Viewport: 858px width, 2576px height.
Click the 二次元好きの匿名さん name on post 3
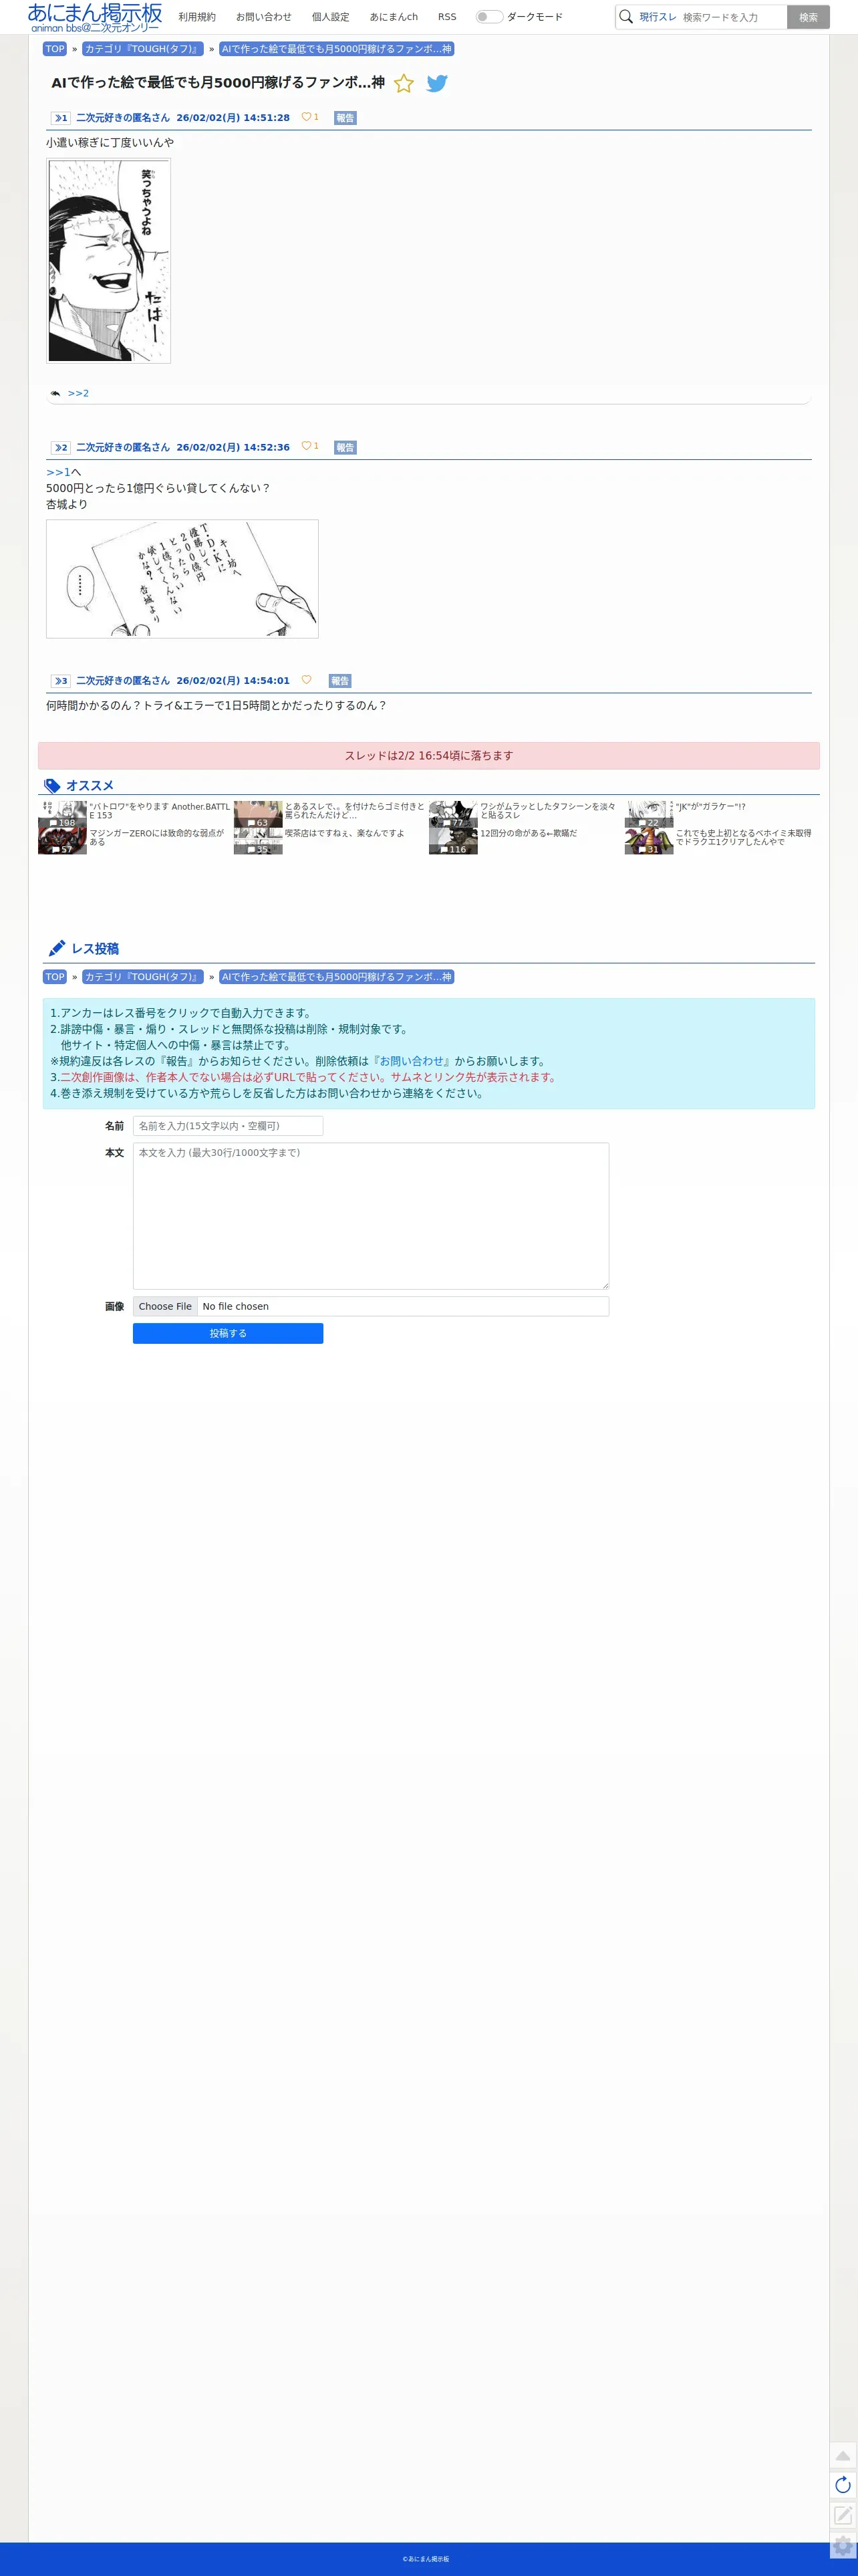(x=123, y=681)
